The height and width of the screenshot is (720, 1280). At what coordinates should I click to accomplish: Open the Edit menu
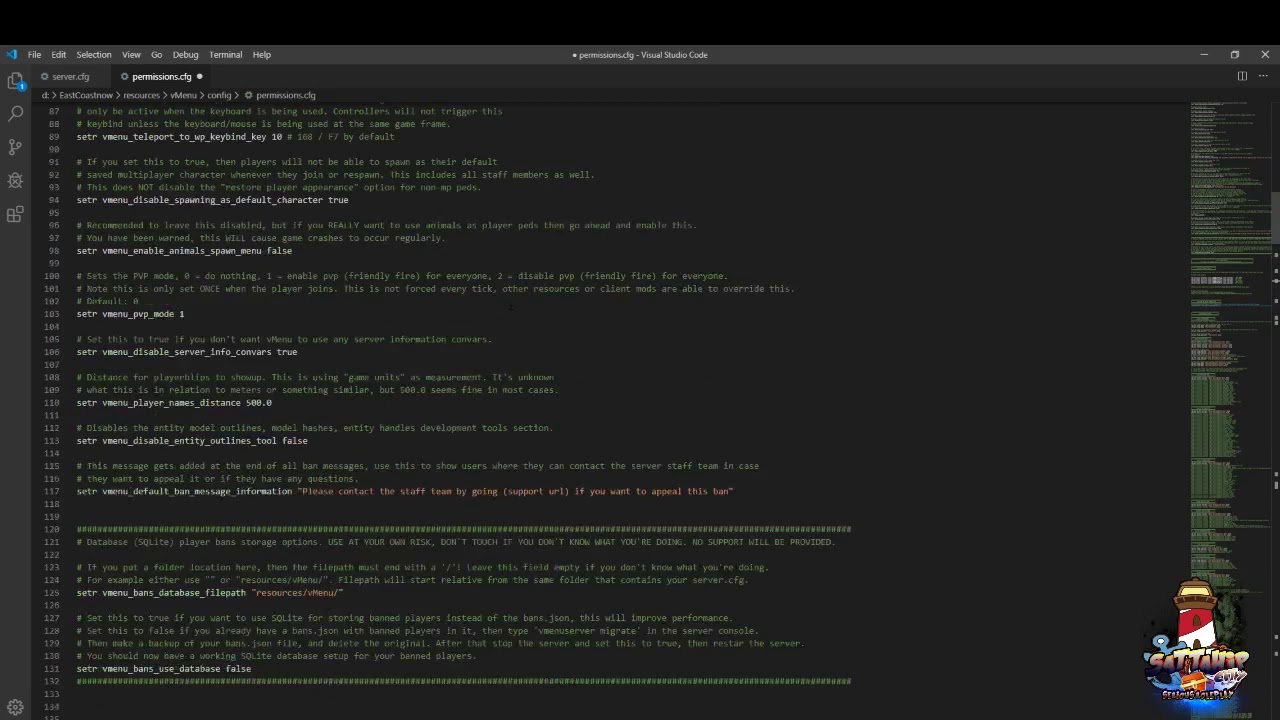pos(59,55)
